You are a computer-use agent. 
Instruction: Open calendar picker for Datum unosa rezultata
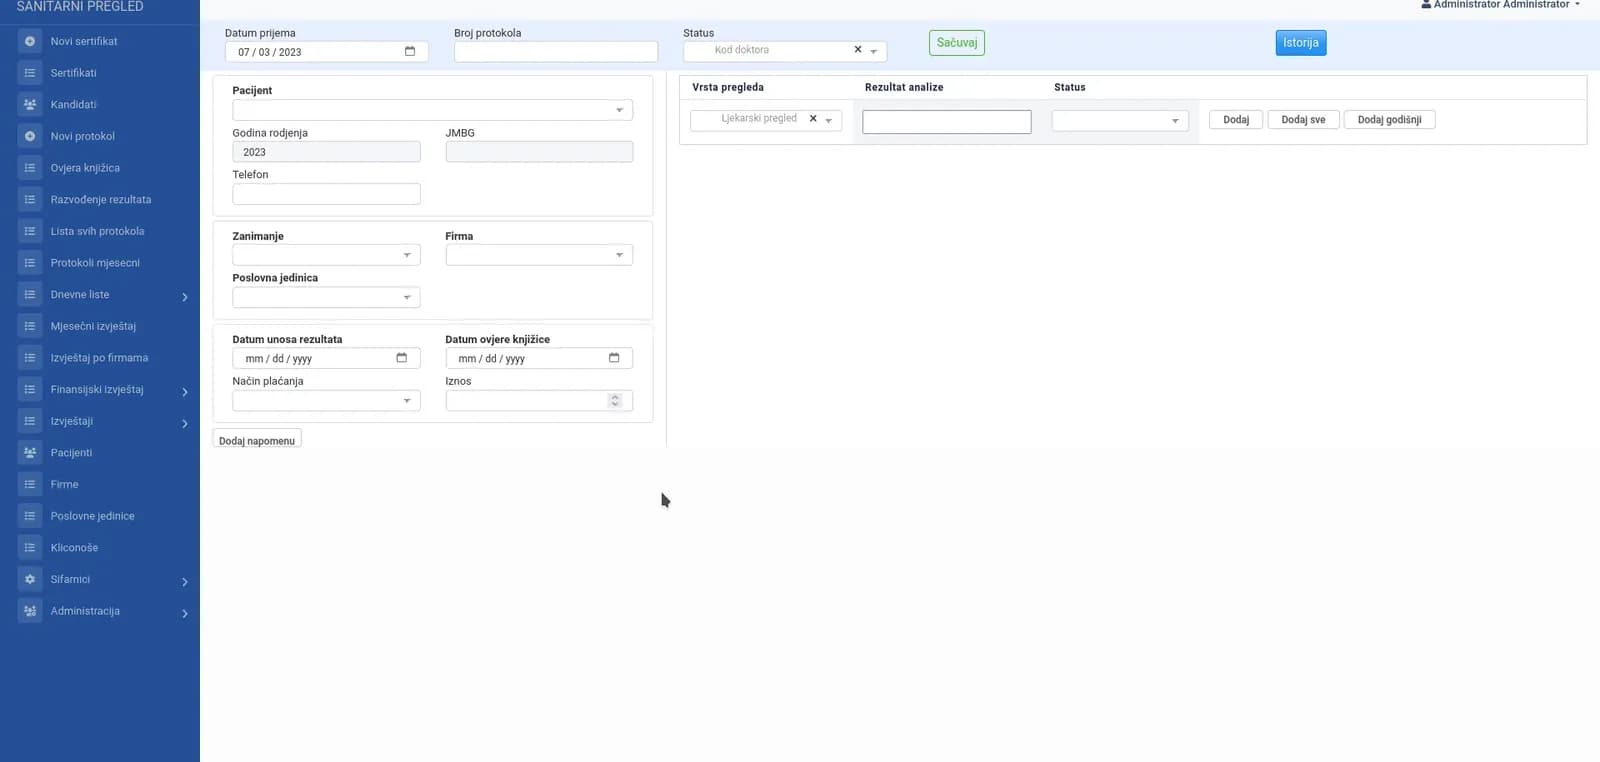point(402,358)
